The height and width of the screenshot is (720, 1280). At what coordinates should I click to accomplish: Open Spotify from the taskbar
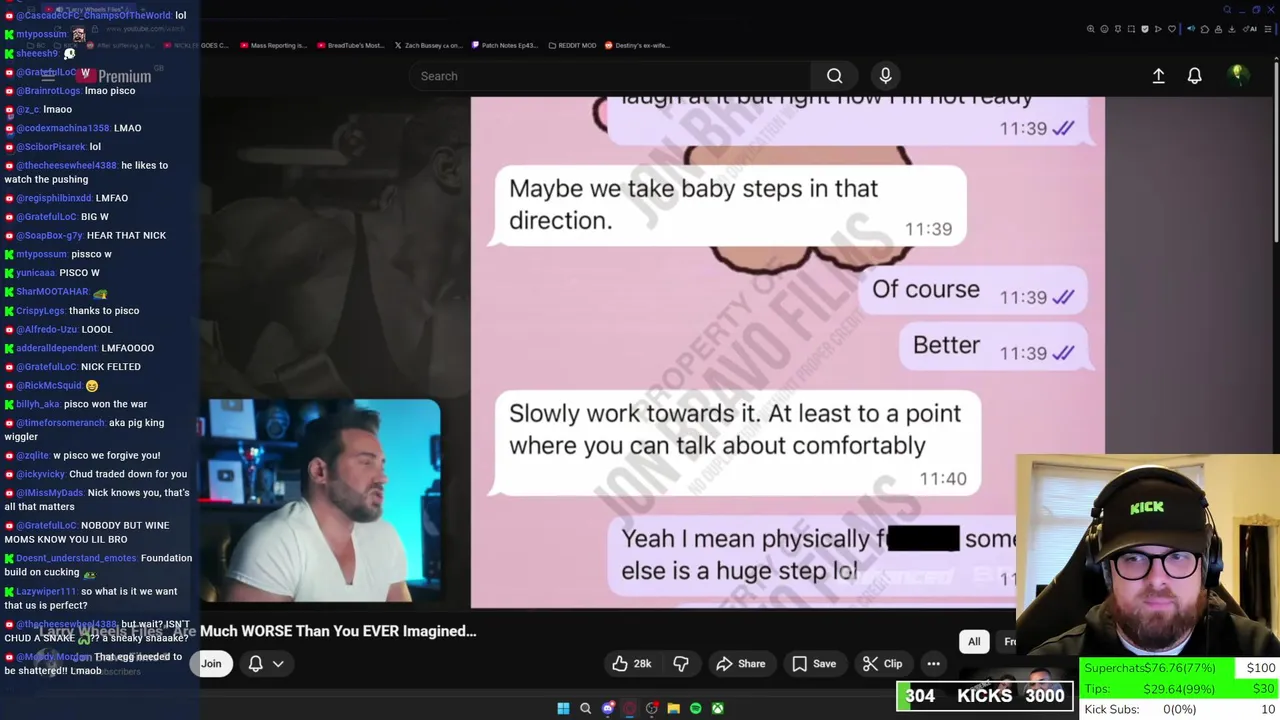point(695,708)
